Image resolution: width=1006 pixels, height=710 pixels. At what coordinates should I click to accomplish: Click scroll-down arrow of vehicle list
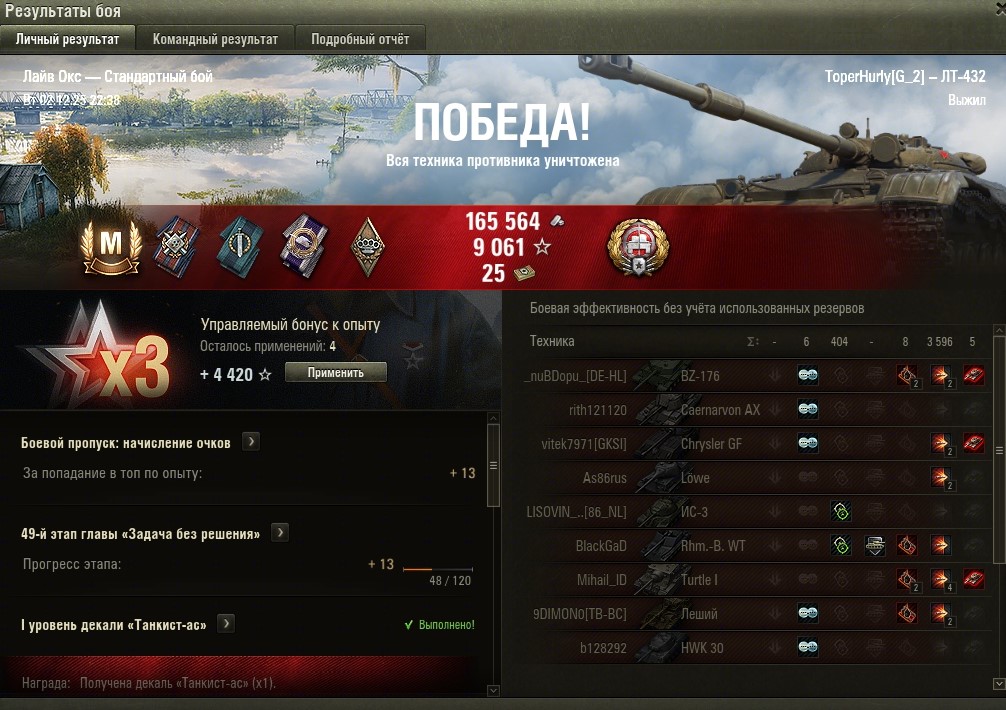998,684
